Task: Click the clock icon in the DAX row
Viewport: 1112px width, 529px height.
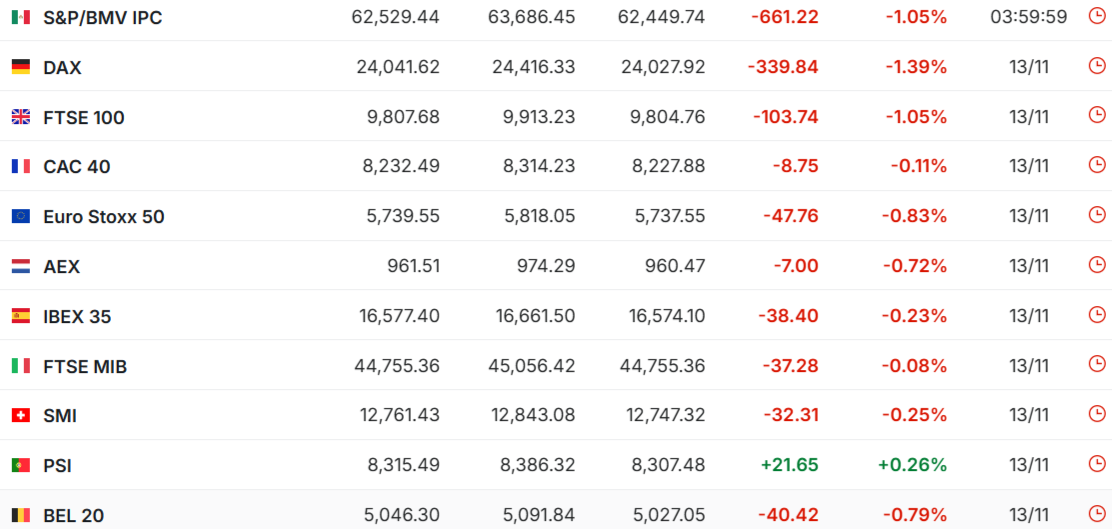Action: (x=1096, y=66)
